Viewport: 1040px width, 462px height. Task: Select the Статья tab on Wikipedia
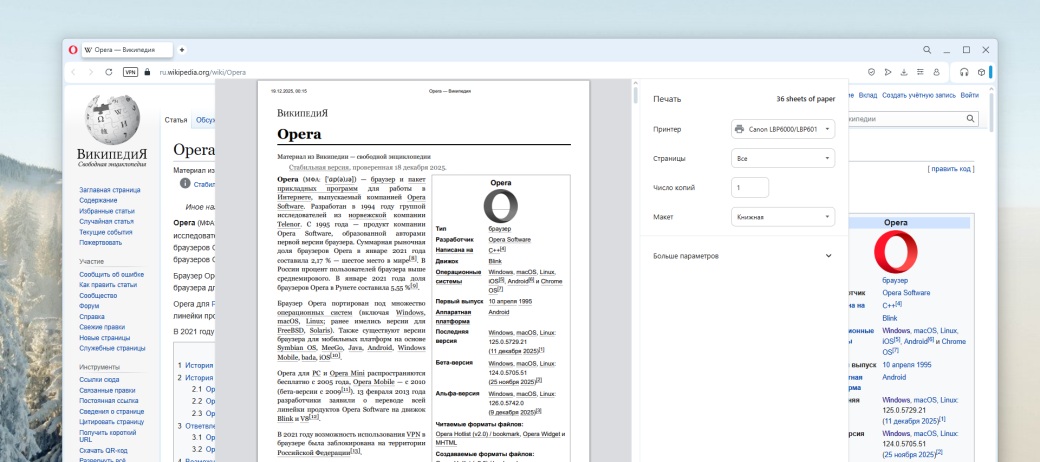(176, 120)
